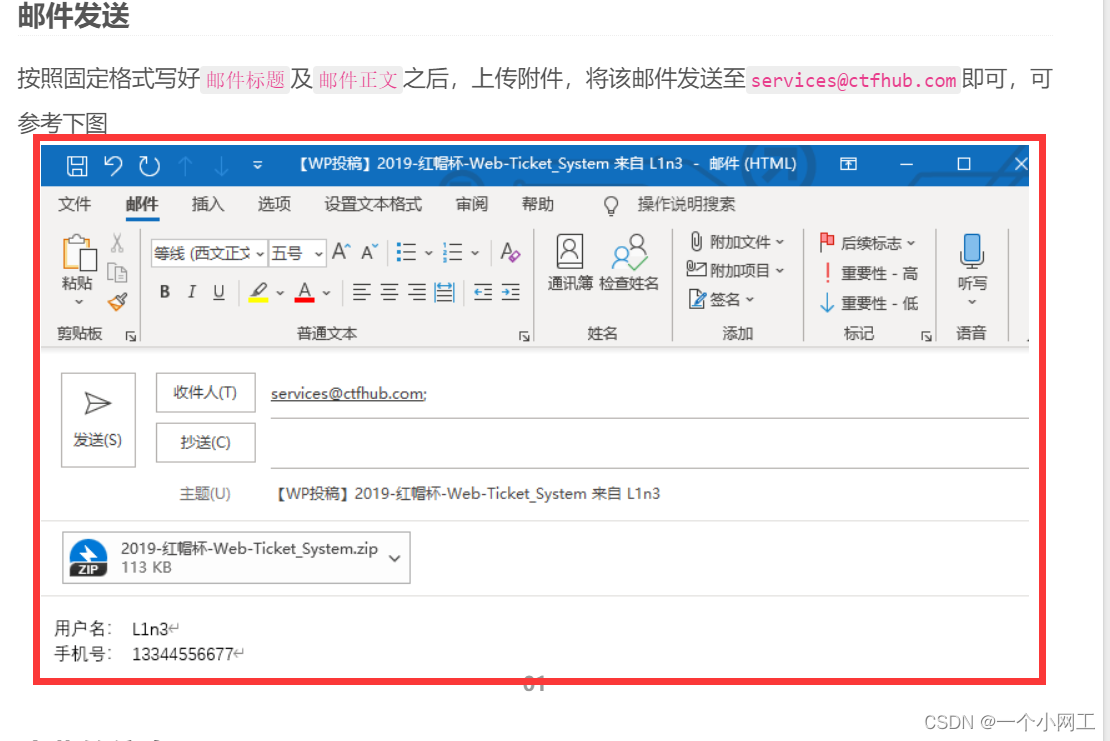The height and width of the screenshot is (741, 1110).
Task: Toggle italic formatting
Action: [x=192, y=292]
